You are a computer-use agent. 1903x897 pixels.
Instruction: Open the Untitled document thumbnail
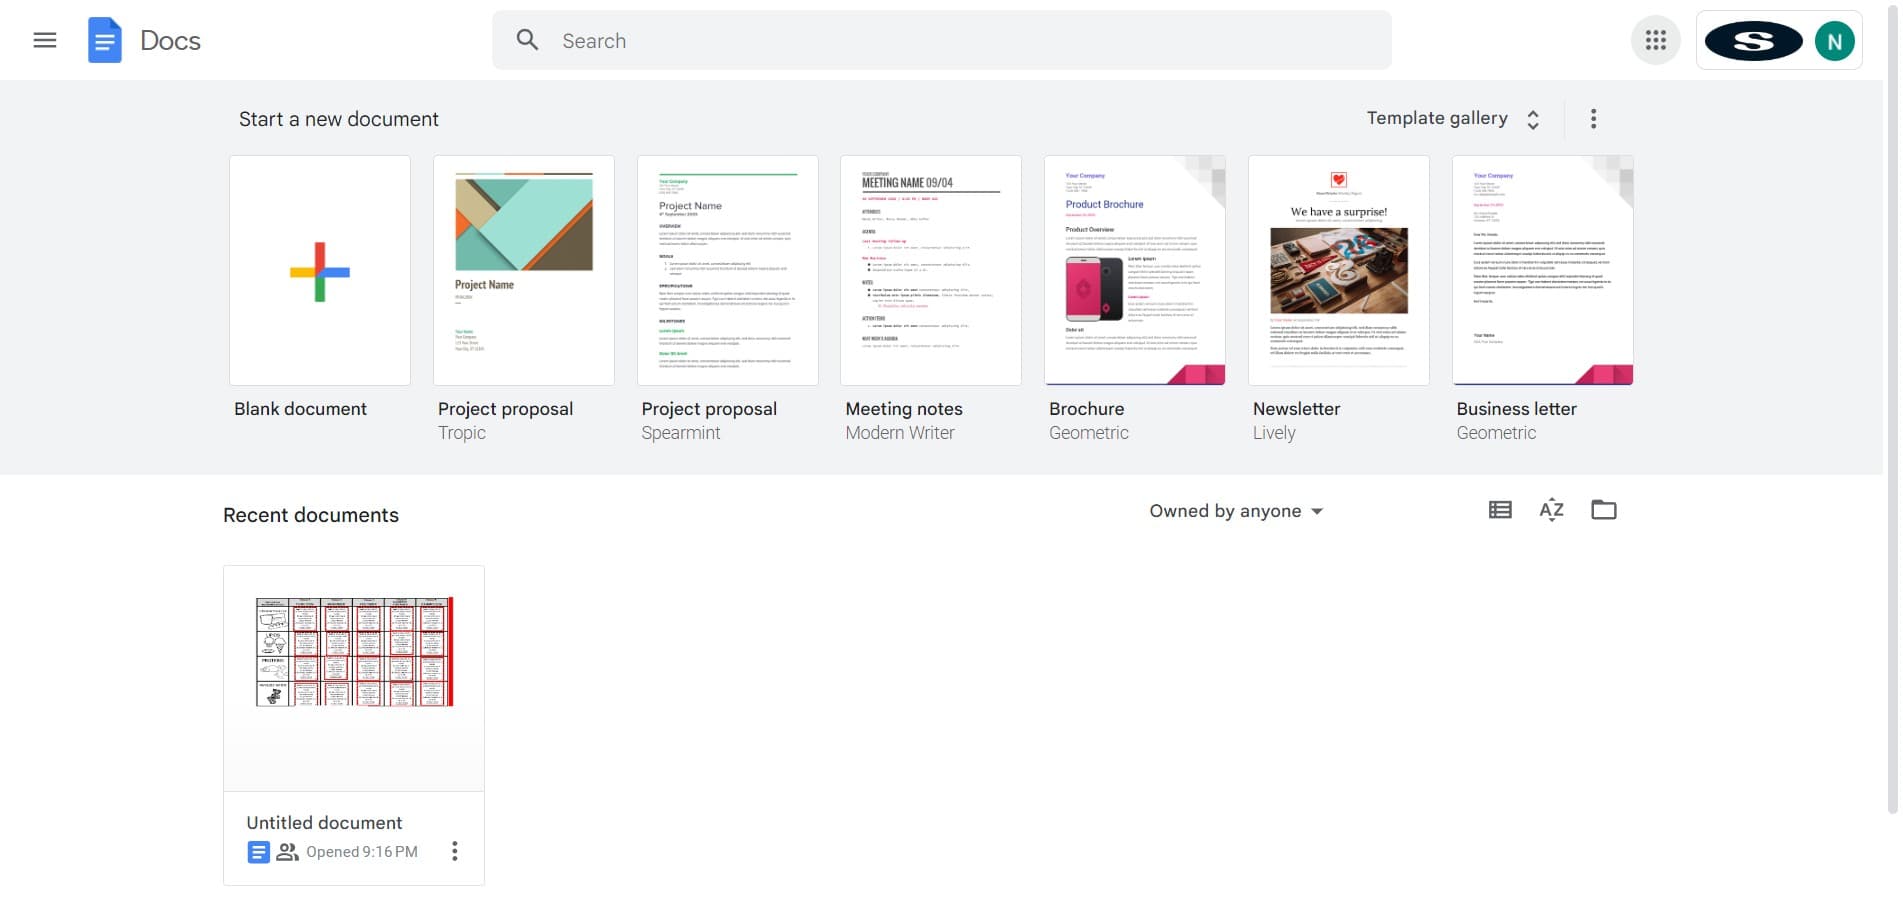point(354,679)
